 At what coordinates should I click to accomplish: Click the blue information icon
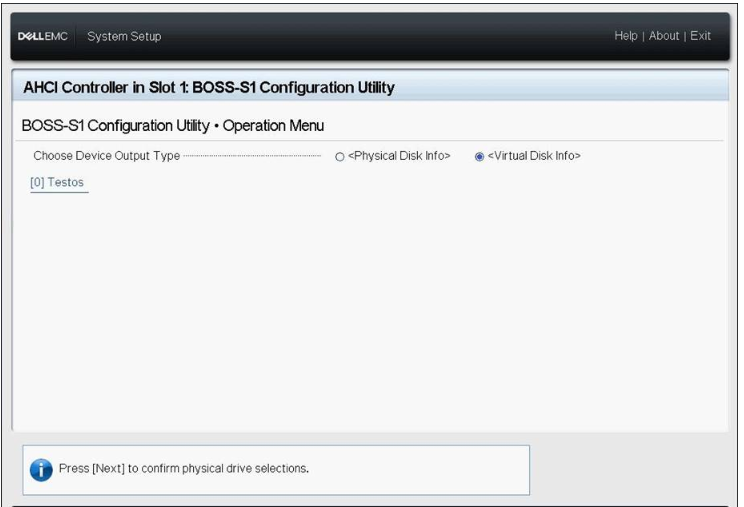41,470
